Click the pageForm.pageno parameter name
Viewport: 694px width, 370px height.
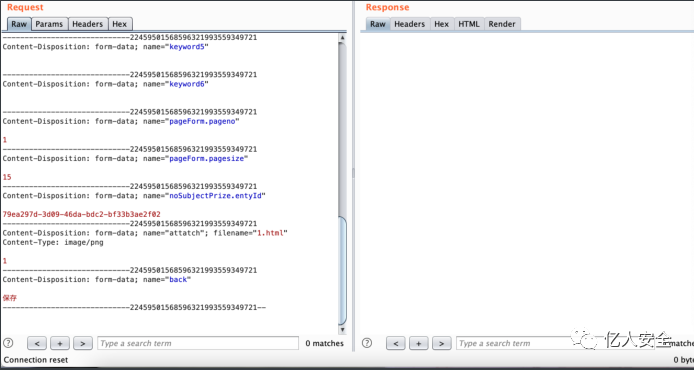tap(202, 121)
